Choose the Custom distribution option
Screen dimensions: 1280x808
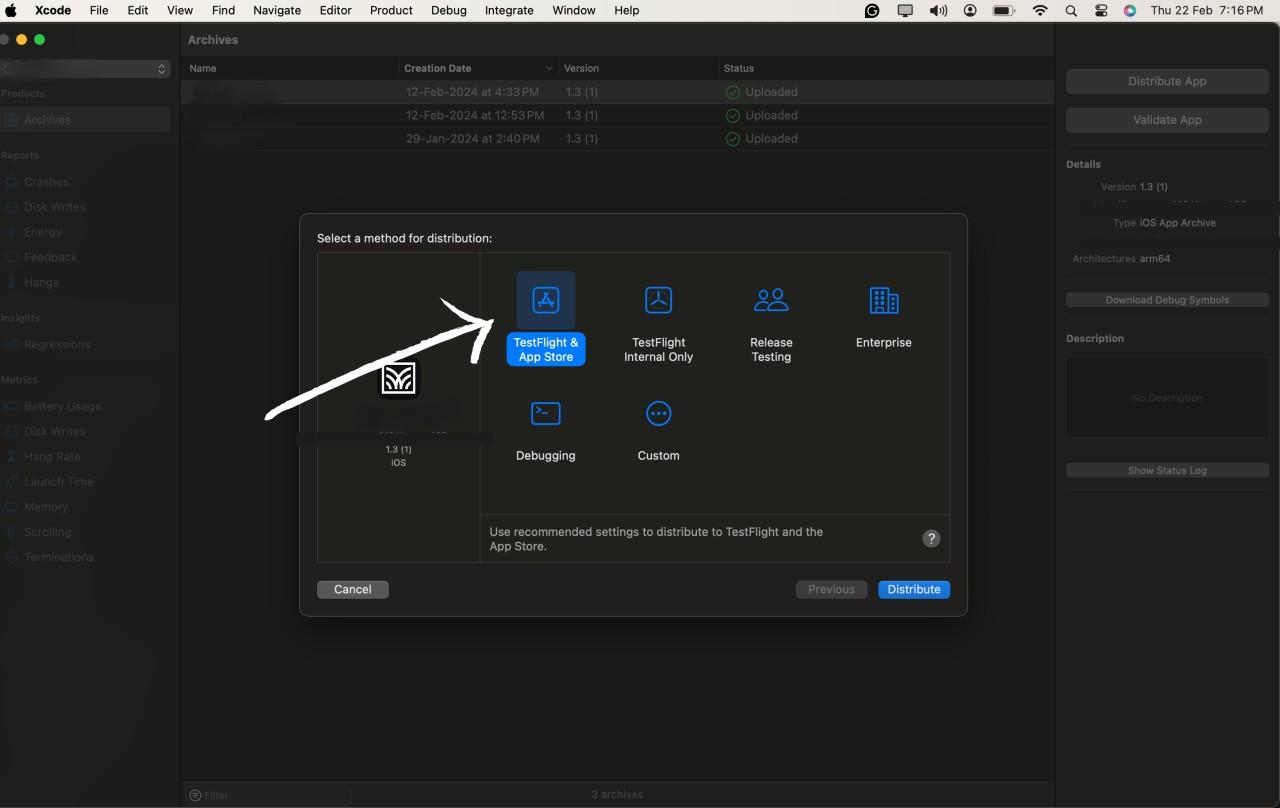[x=658, y=429]
